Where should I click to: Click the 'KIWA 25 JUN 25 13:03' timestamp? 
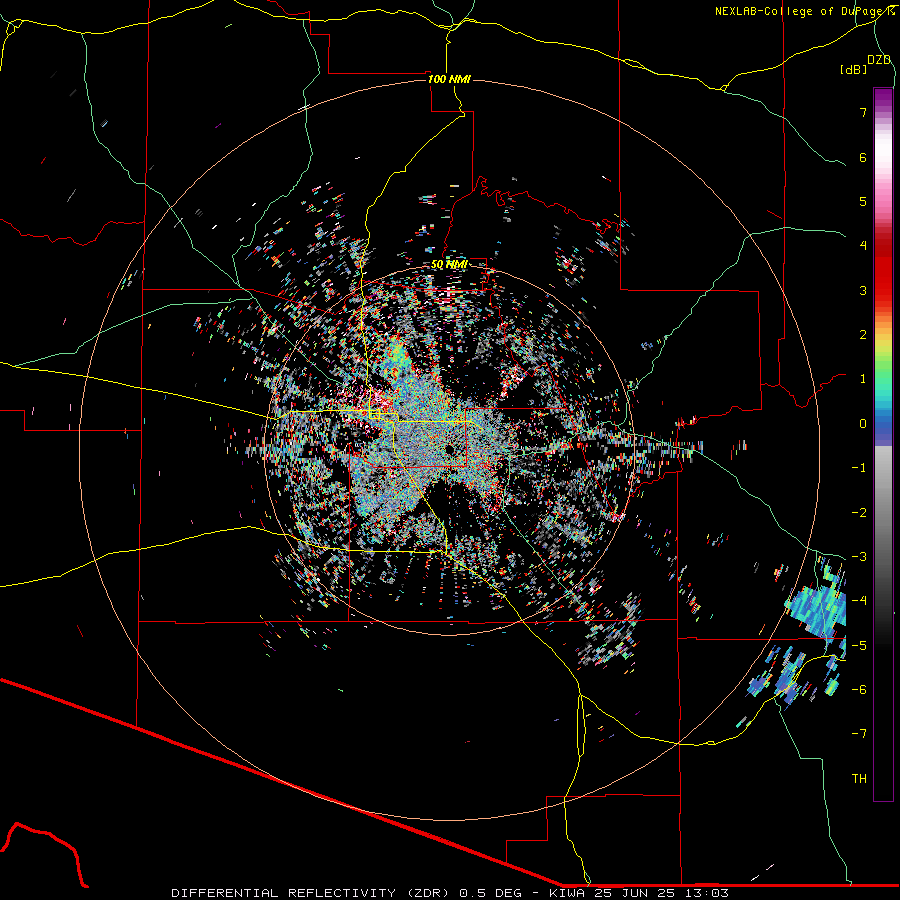coord(639,893)
